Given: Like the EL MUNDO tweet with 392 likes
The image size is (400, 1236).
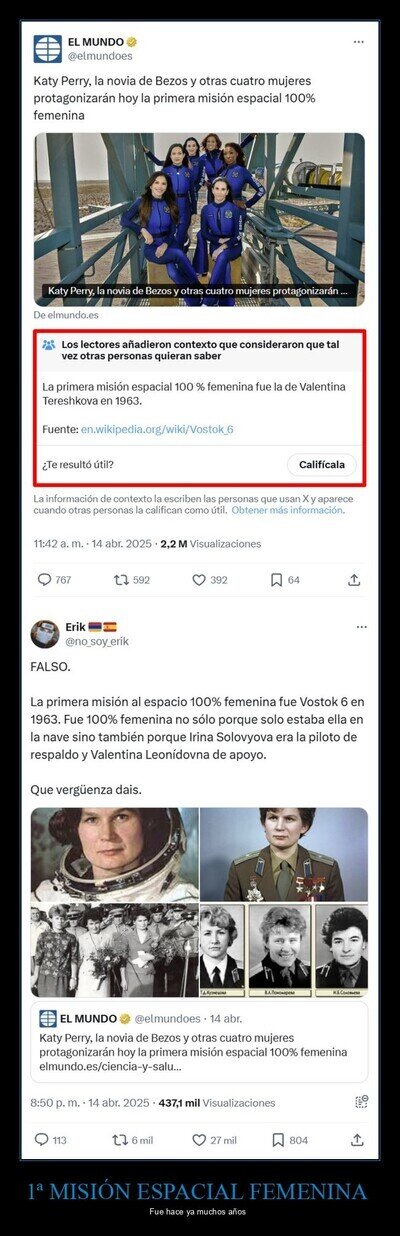Looking at the screenshot, I should coord(198,579).
